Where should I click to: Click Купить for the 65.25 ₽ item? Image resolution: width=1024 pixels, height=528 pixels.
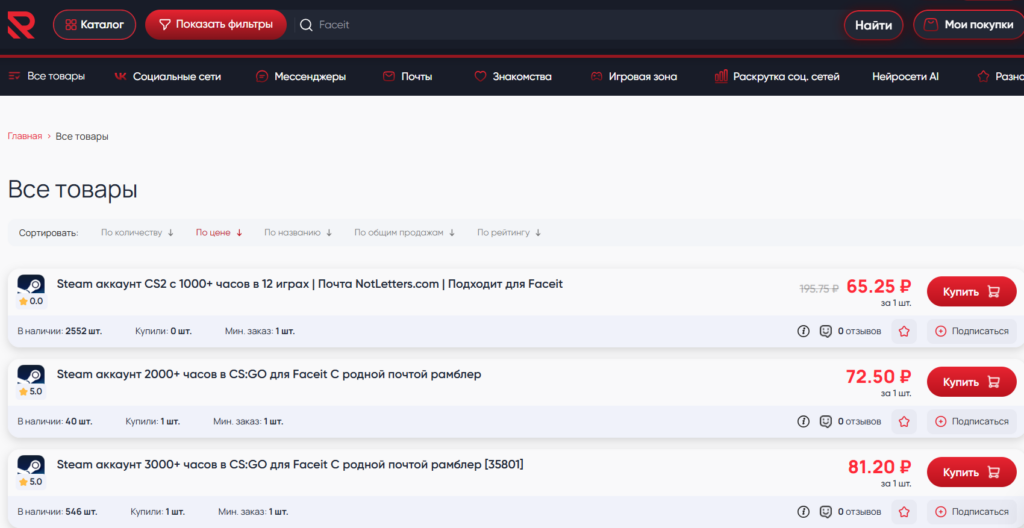971,291
